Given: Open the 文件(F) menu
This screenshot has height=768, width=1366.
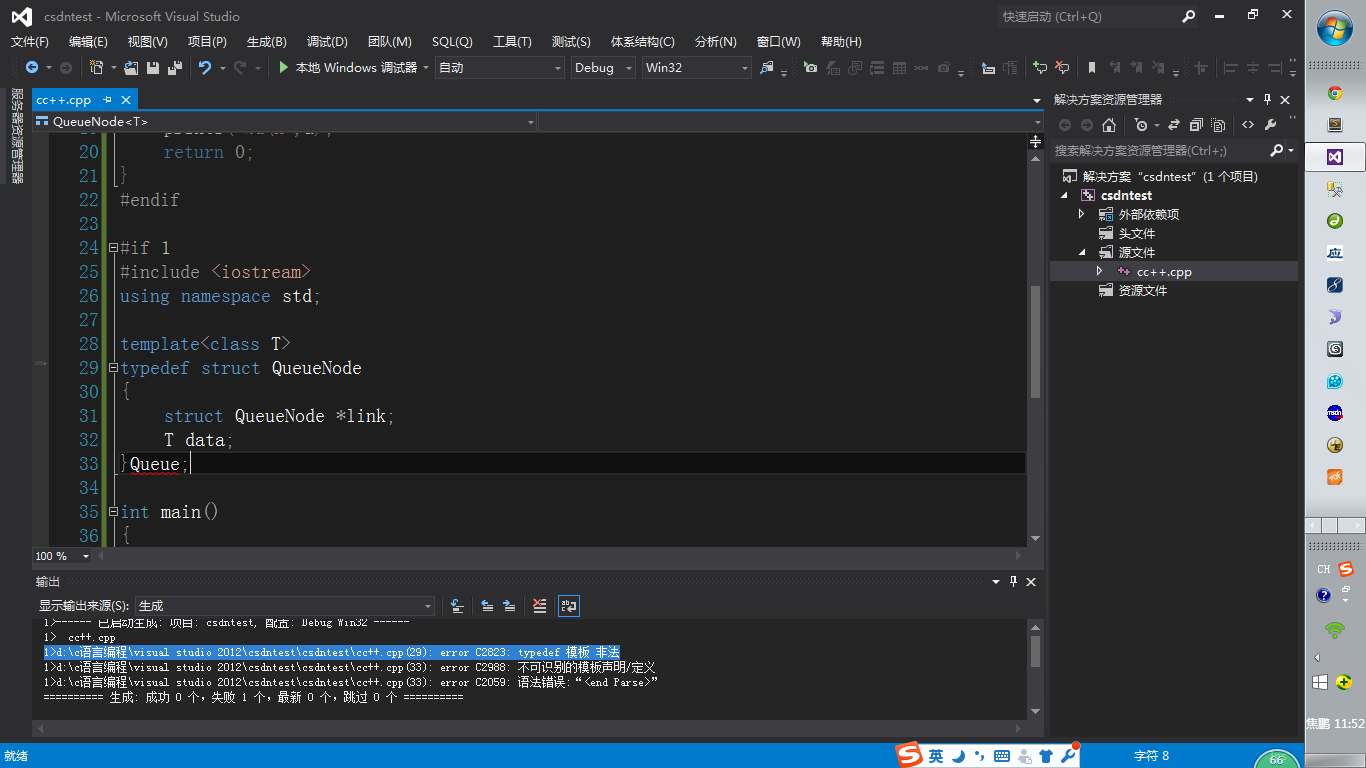Looking at the screenshot, I should click(x=30, y=41).
